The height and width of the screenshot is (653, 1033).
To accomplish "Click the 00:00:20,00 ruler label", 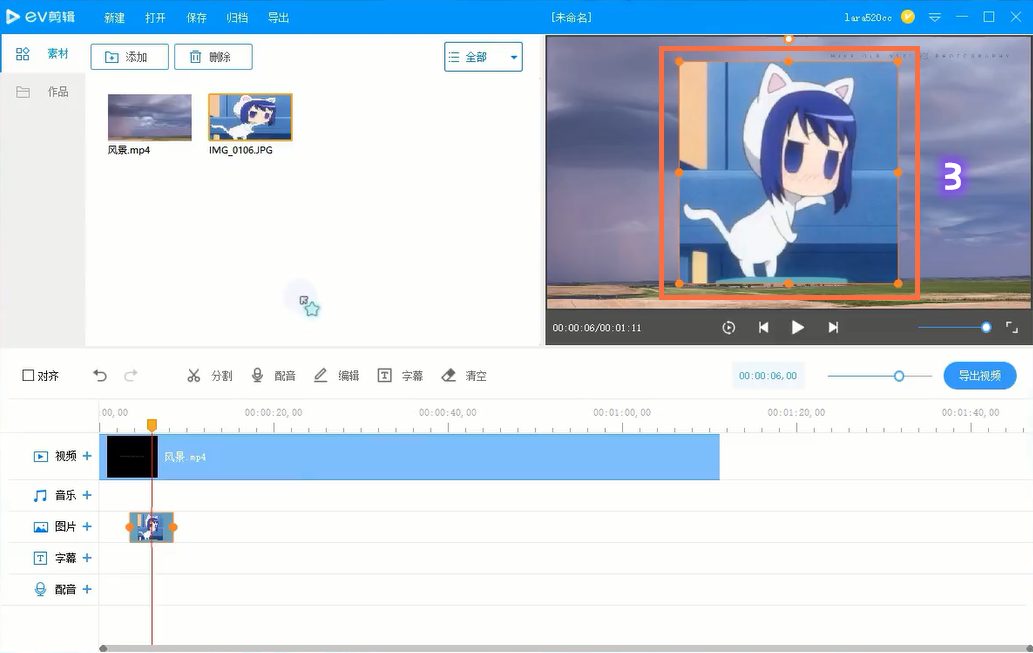I will click(273, 412).
